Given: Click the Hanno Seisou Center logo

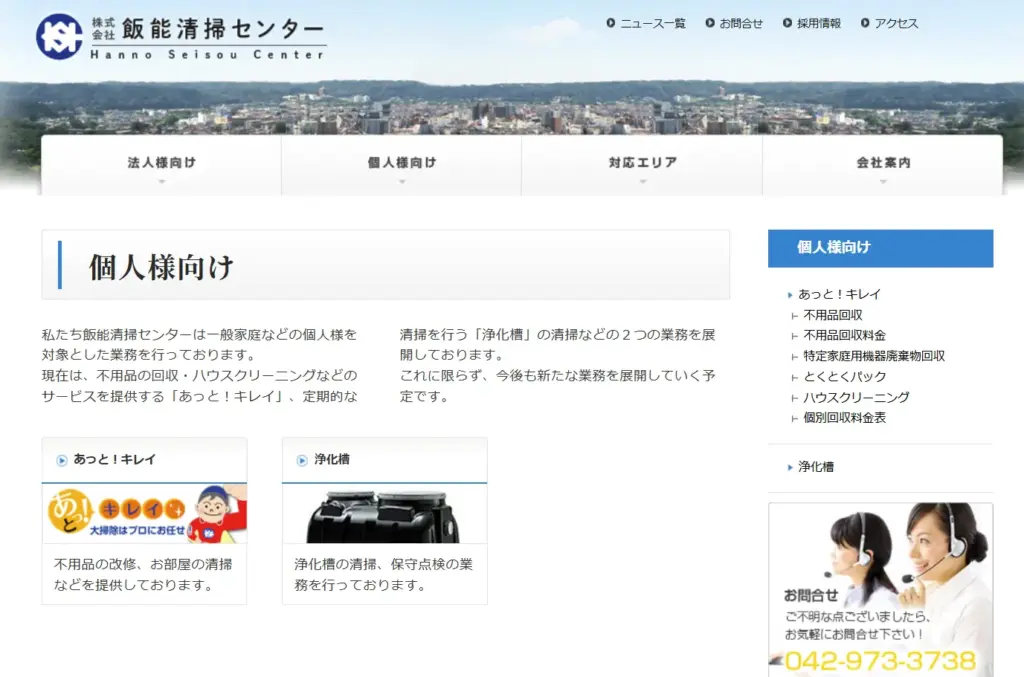Looking at the screenshot, I should [181, 36].
